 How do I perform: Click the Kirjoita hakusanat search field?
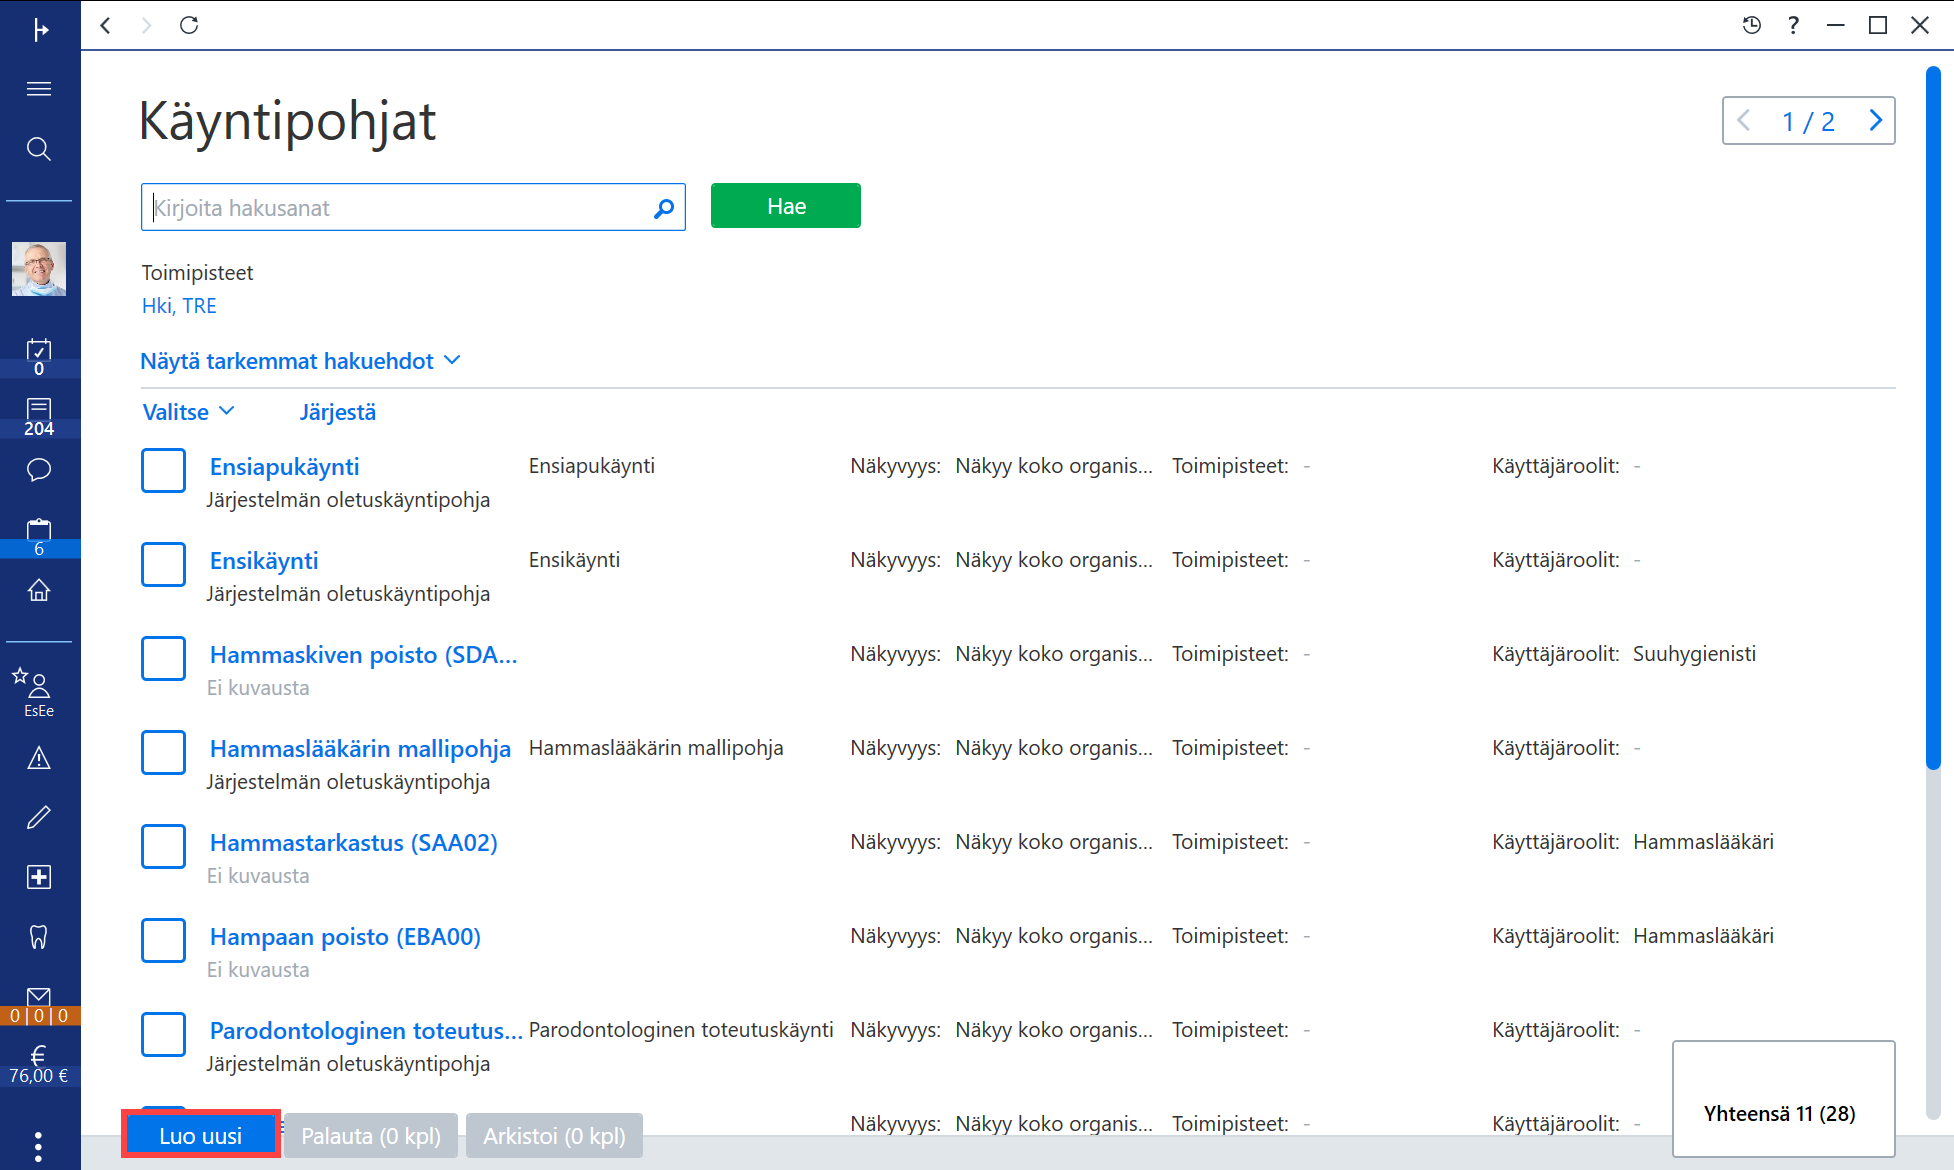point(413,207)
